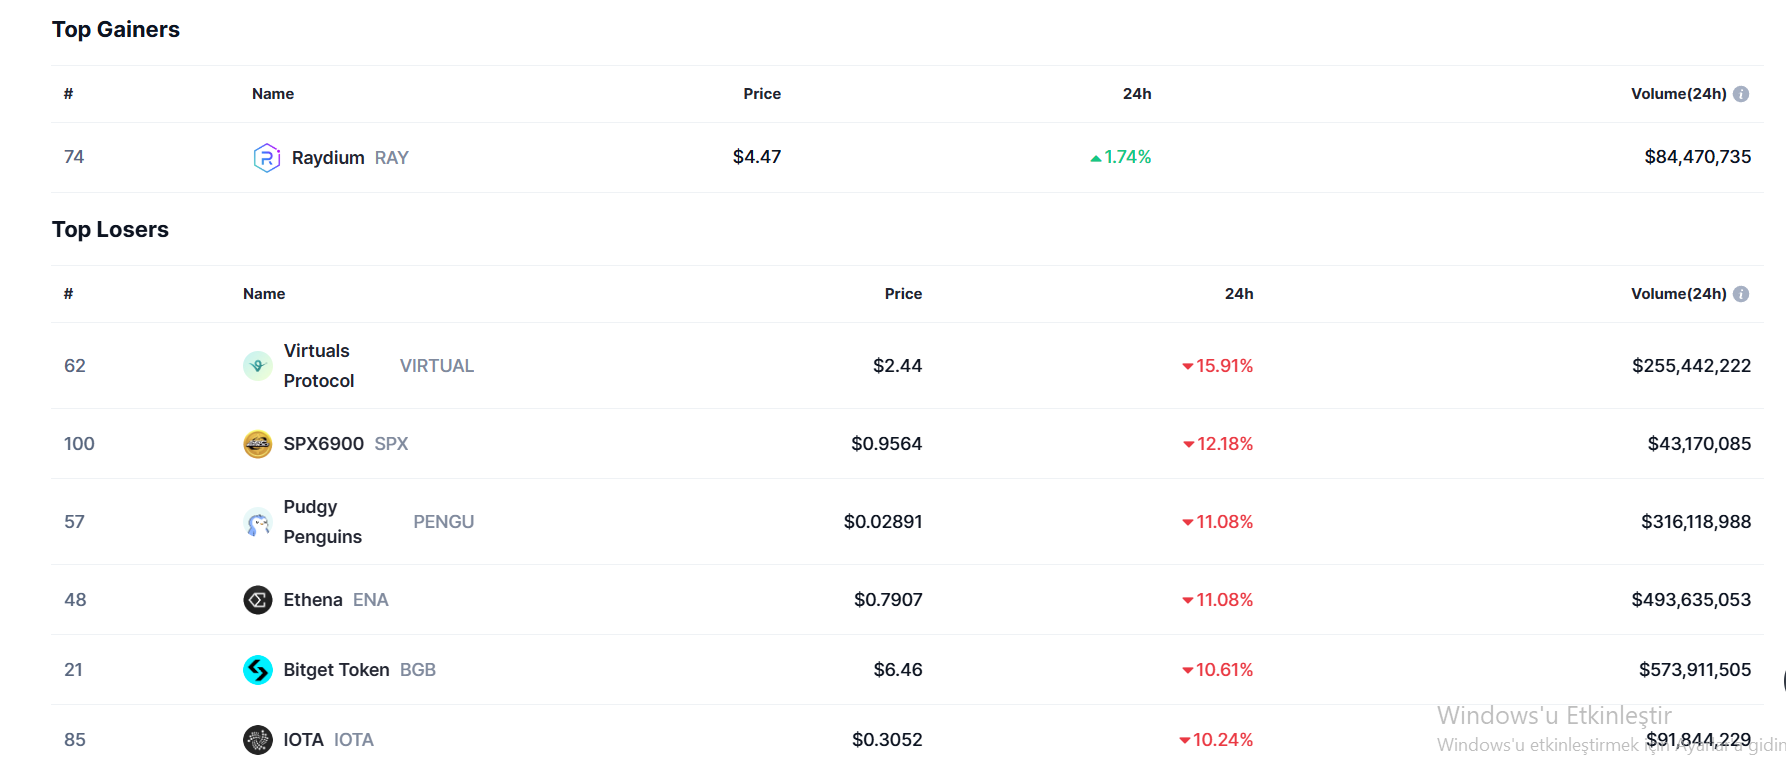Click the IOTA coin logo icon

[258, 740]
